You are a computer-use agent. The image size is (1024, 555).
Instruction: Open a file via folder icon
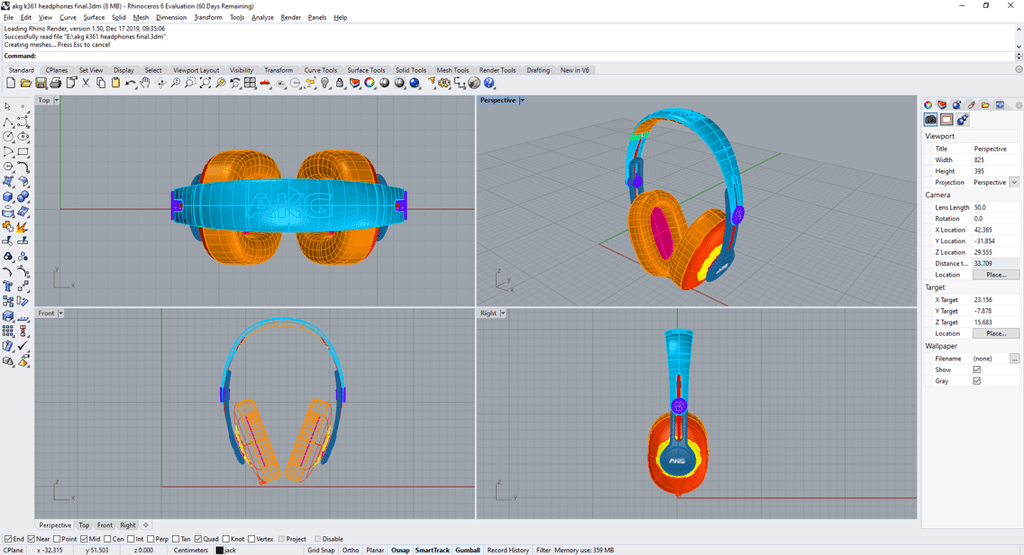click(25, 83)
